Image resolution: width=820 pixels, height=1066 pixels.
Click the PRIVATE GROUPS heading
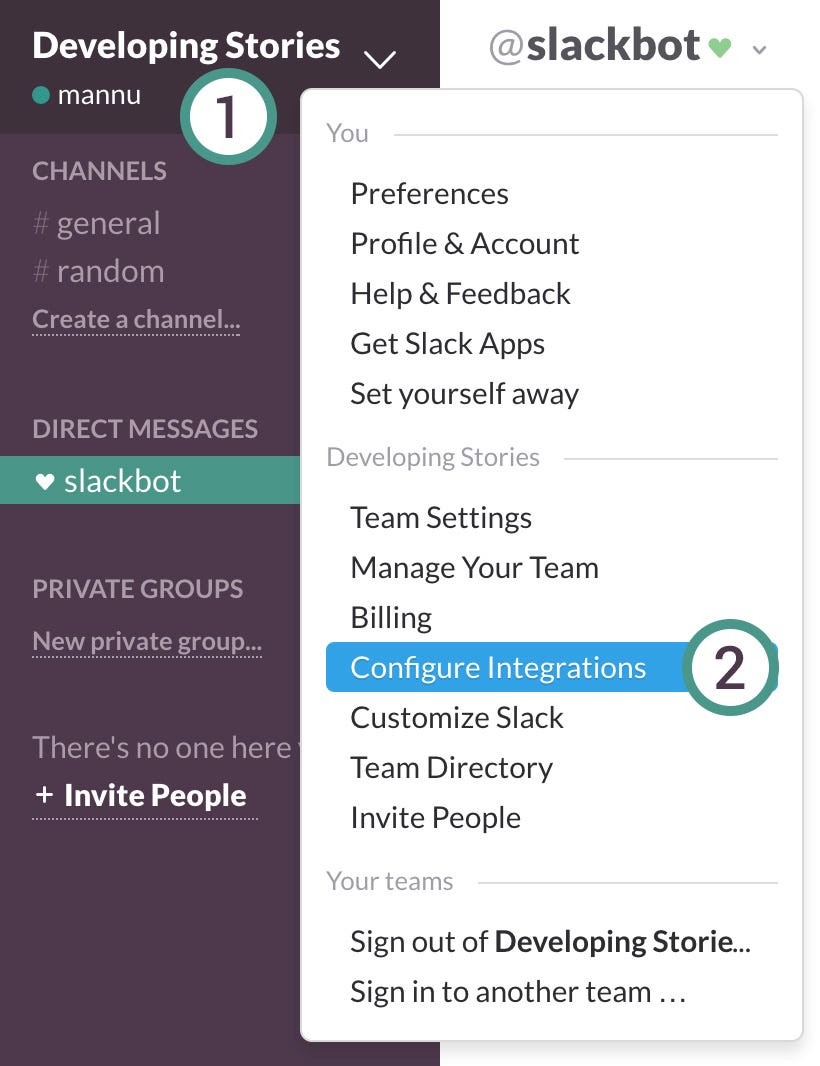(x=137, y=589)
